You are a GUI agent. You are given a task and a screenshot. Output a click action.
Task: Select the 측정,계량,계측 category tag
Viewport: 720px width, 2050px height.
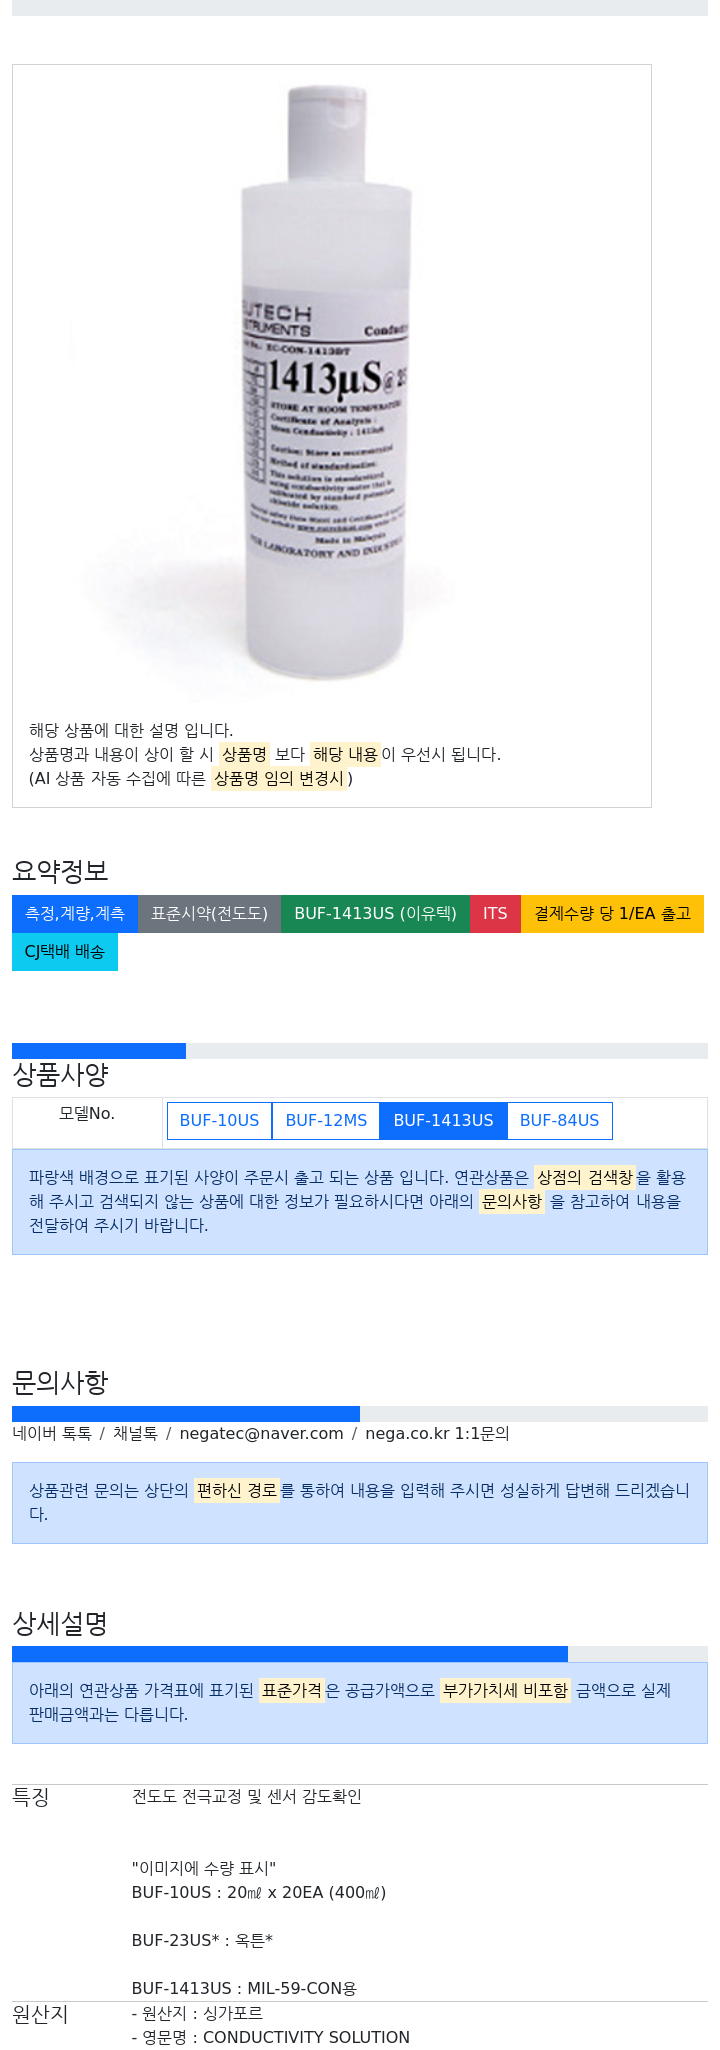75,913
